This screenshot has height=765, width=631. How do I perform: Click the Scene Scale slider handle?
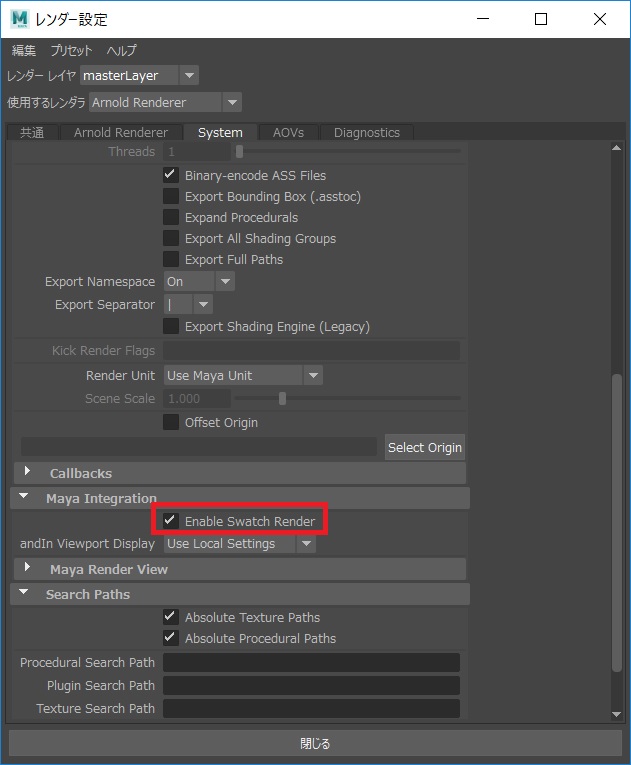(282, 399)
